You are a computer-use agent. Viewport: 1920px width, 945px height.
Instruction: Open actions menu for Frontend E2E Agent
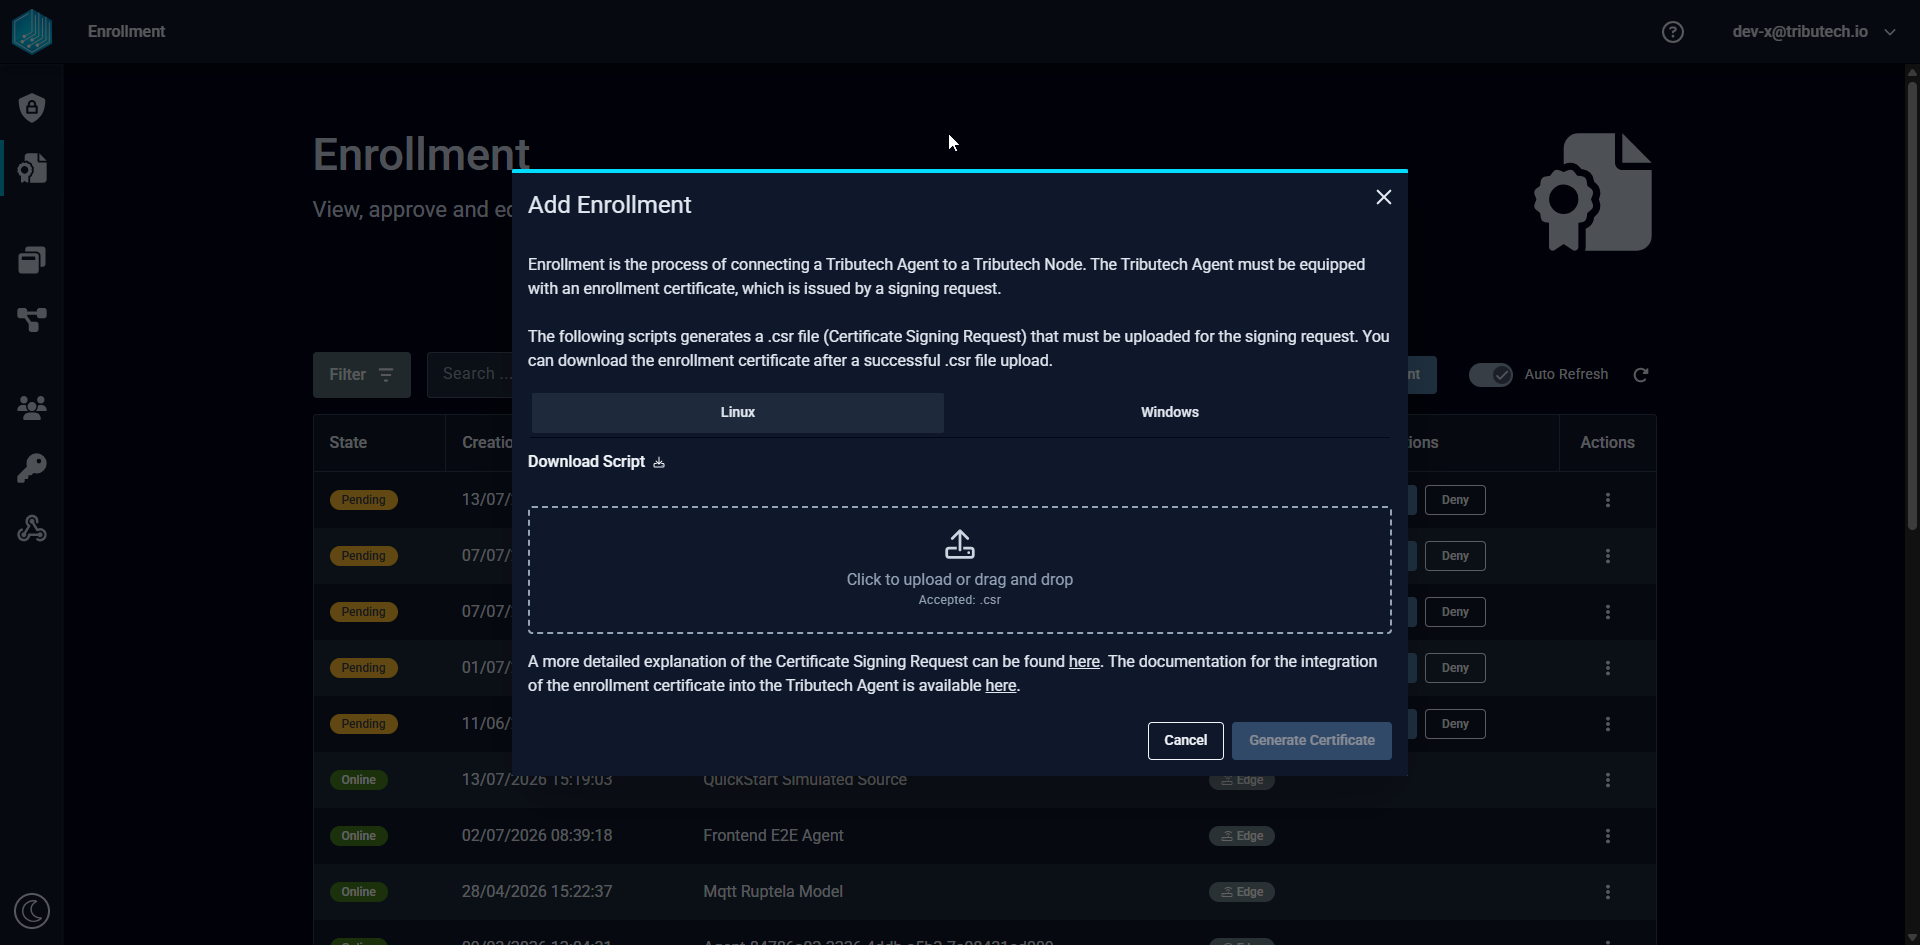tap(1608, 836)
